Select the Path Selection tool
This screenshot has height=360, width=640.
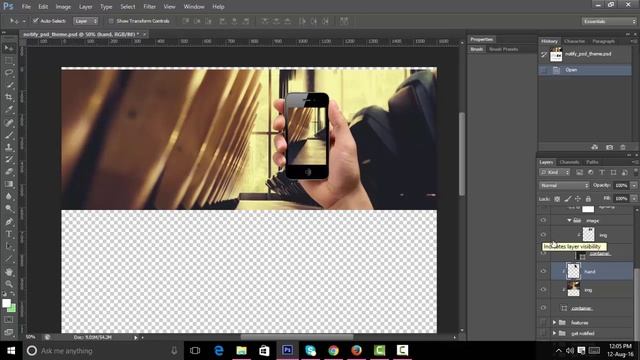9,246
